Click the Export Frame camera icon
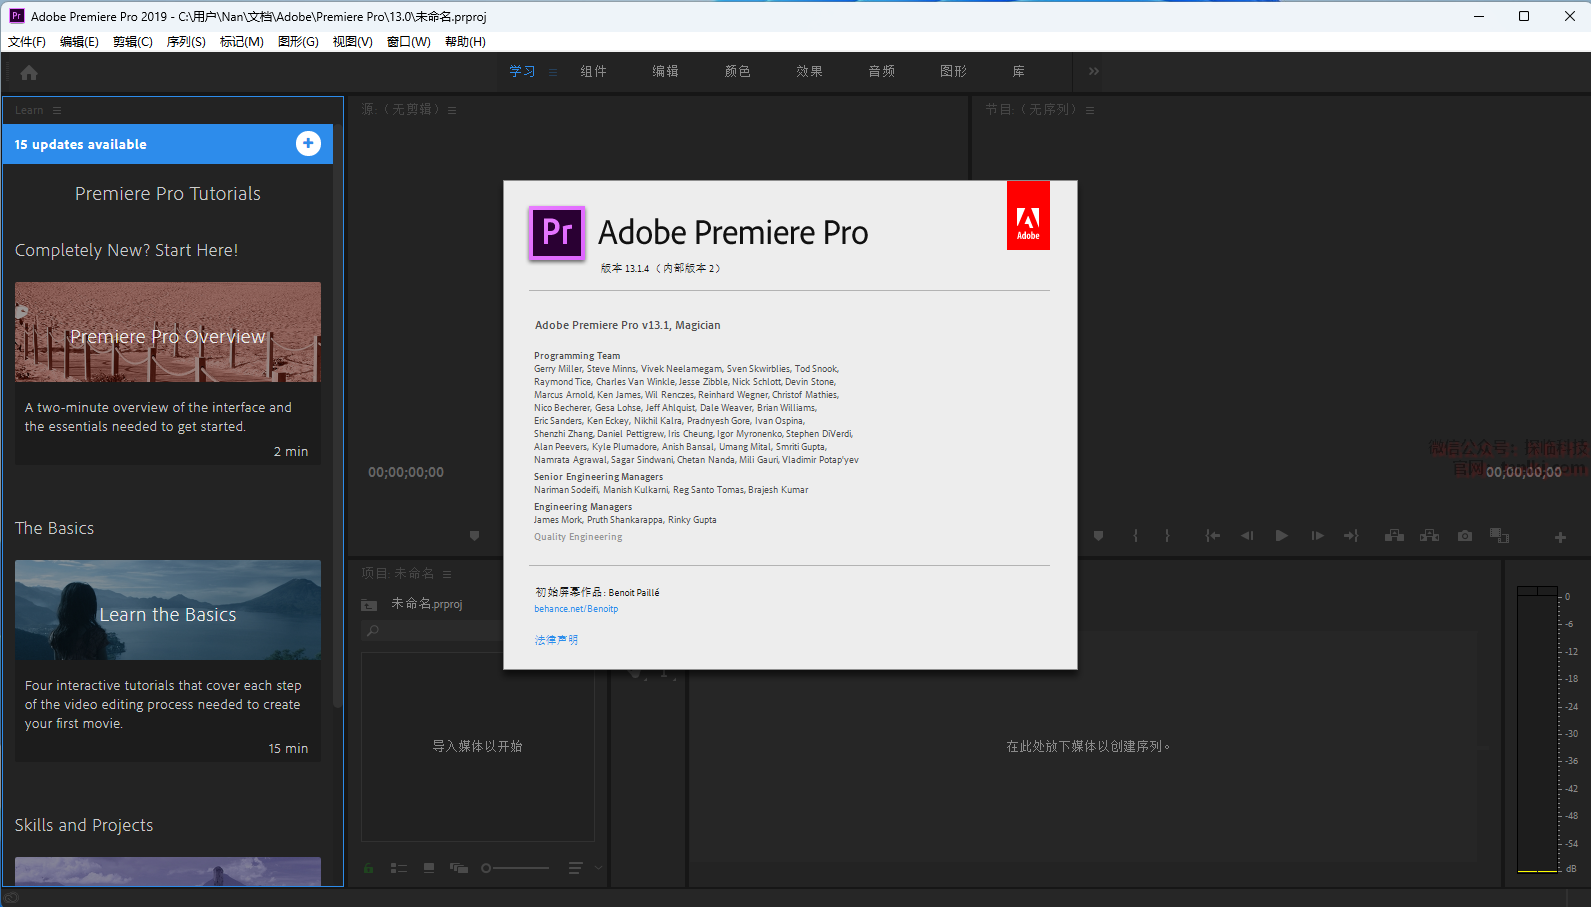The width and height of the screenshot is (1591, 907). 1464,536
